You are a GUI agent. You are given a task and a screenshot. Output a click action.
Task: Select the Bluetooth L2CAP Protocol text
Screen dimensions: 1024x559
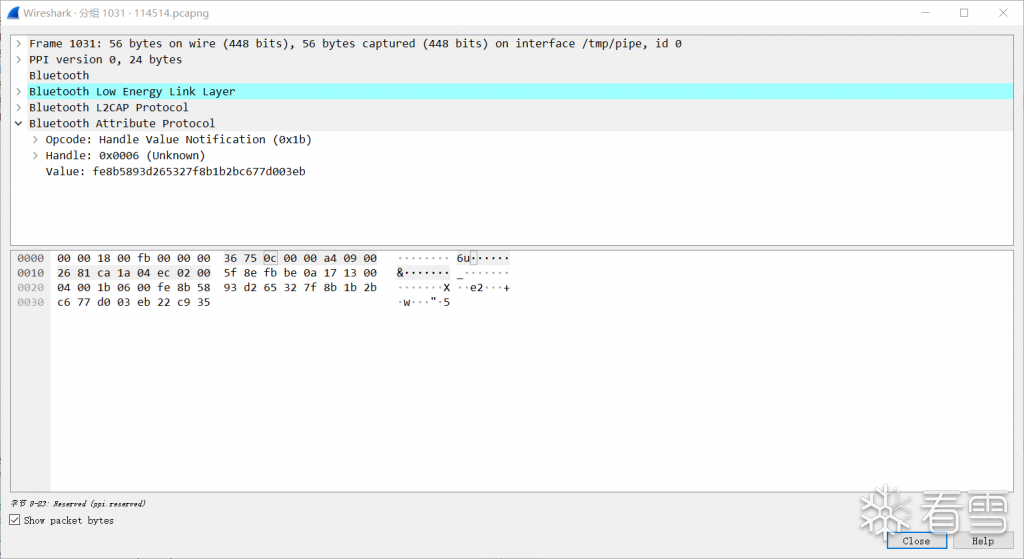pyautogui.click(x=108, y=107)
